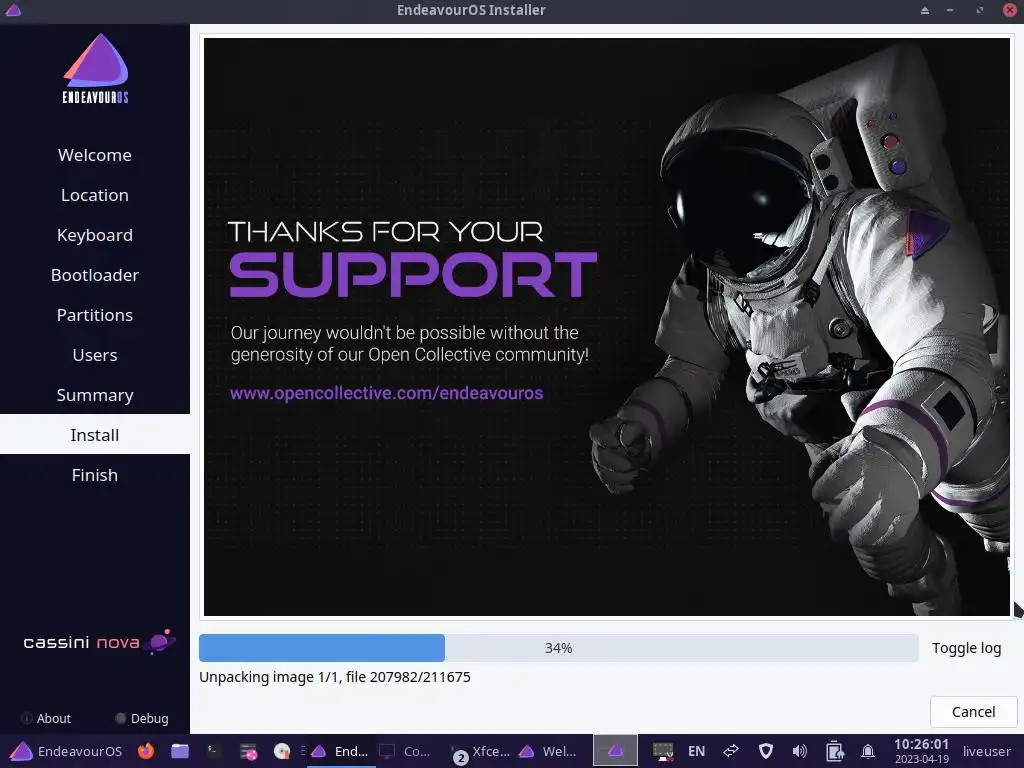Viewport: 1024px width, 768px height.
Task: Switch to End... installer taskbar window
Action: (x=341, y=751)
